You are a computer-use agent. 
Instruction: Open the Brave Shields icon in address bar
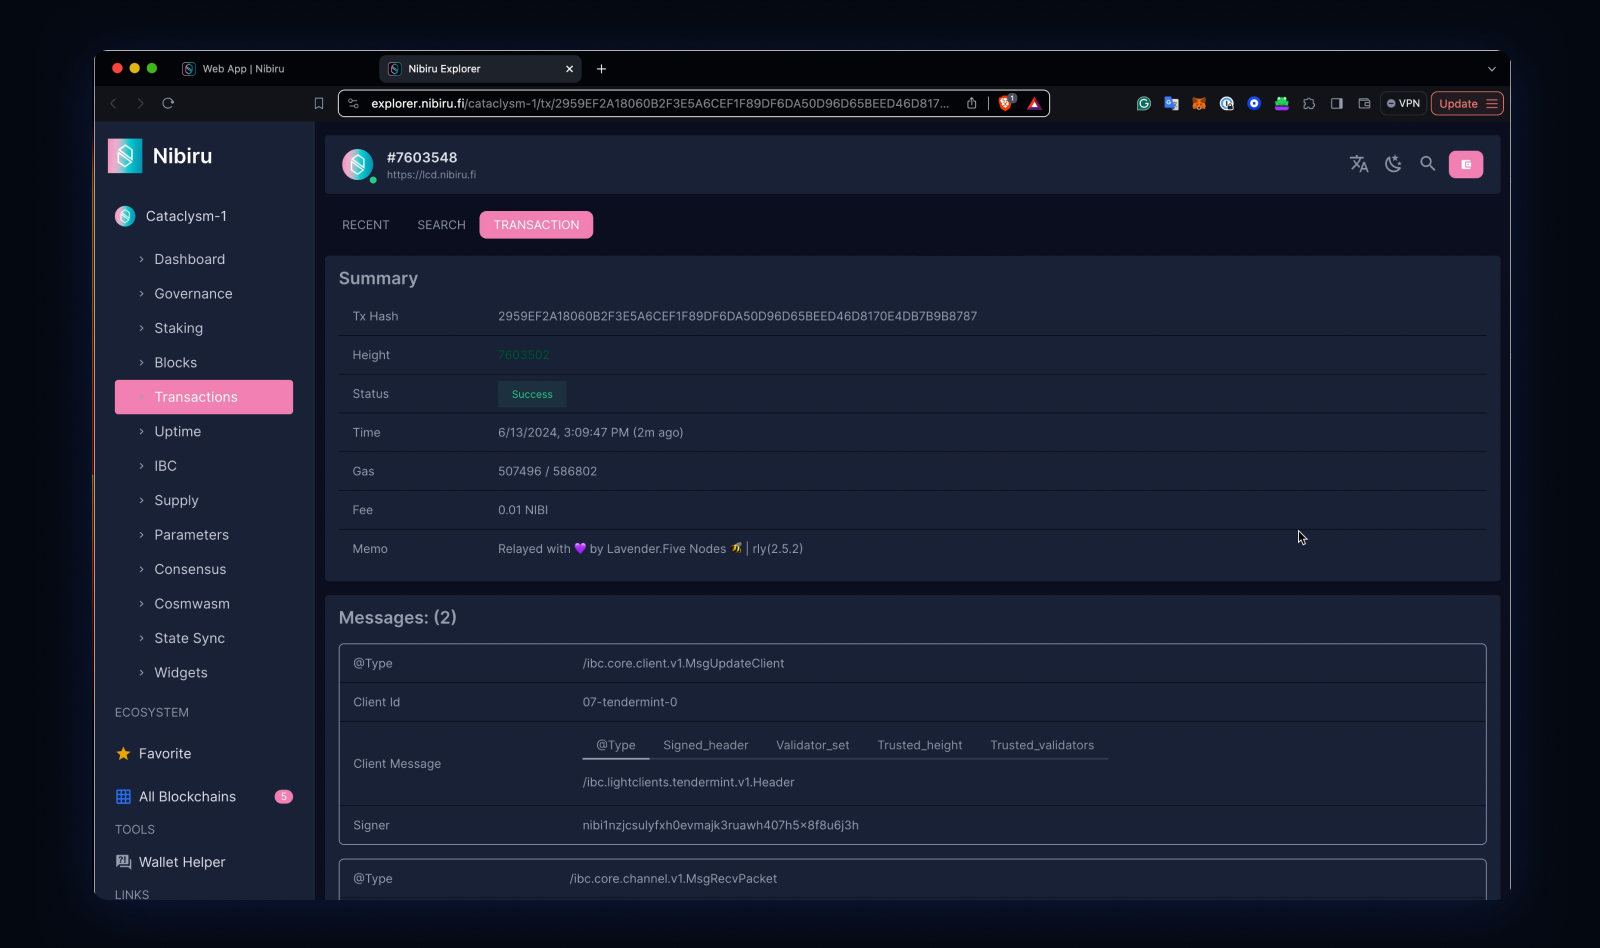point(1006,103)
